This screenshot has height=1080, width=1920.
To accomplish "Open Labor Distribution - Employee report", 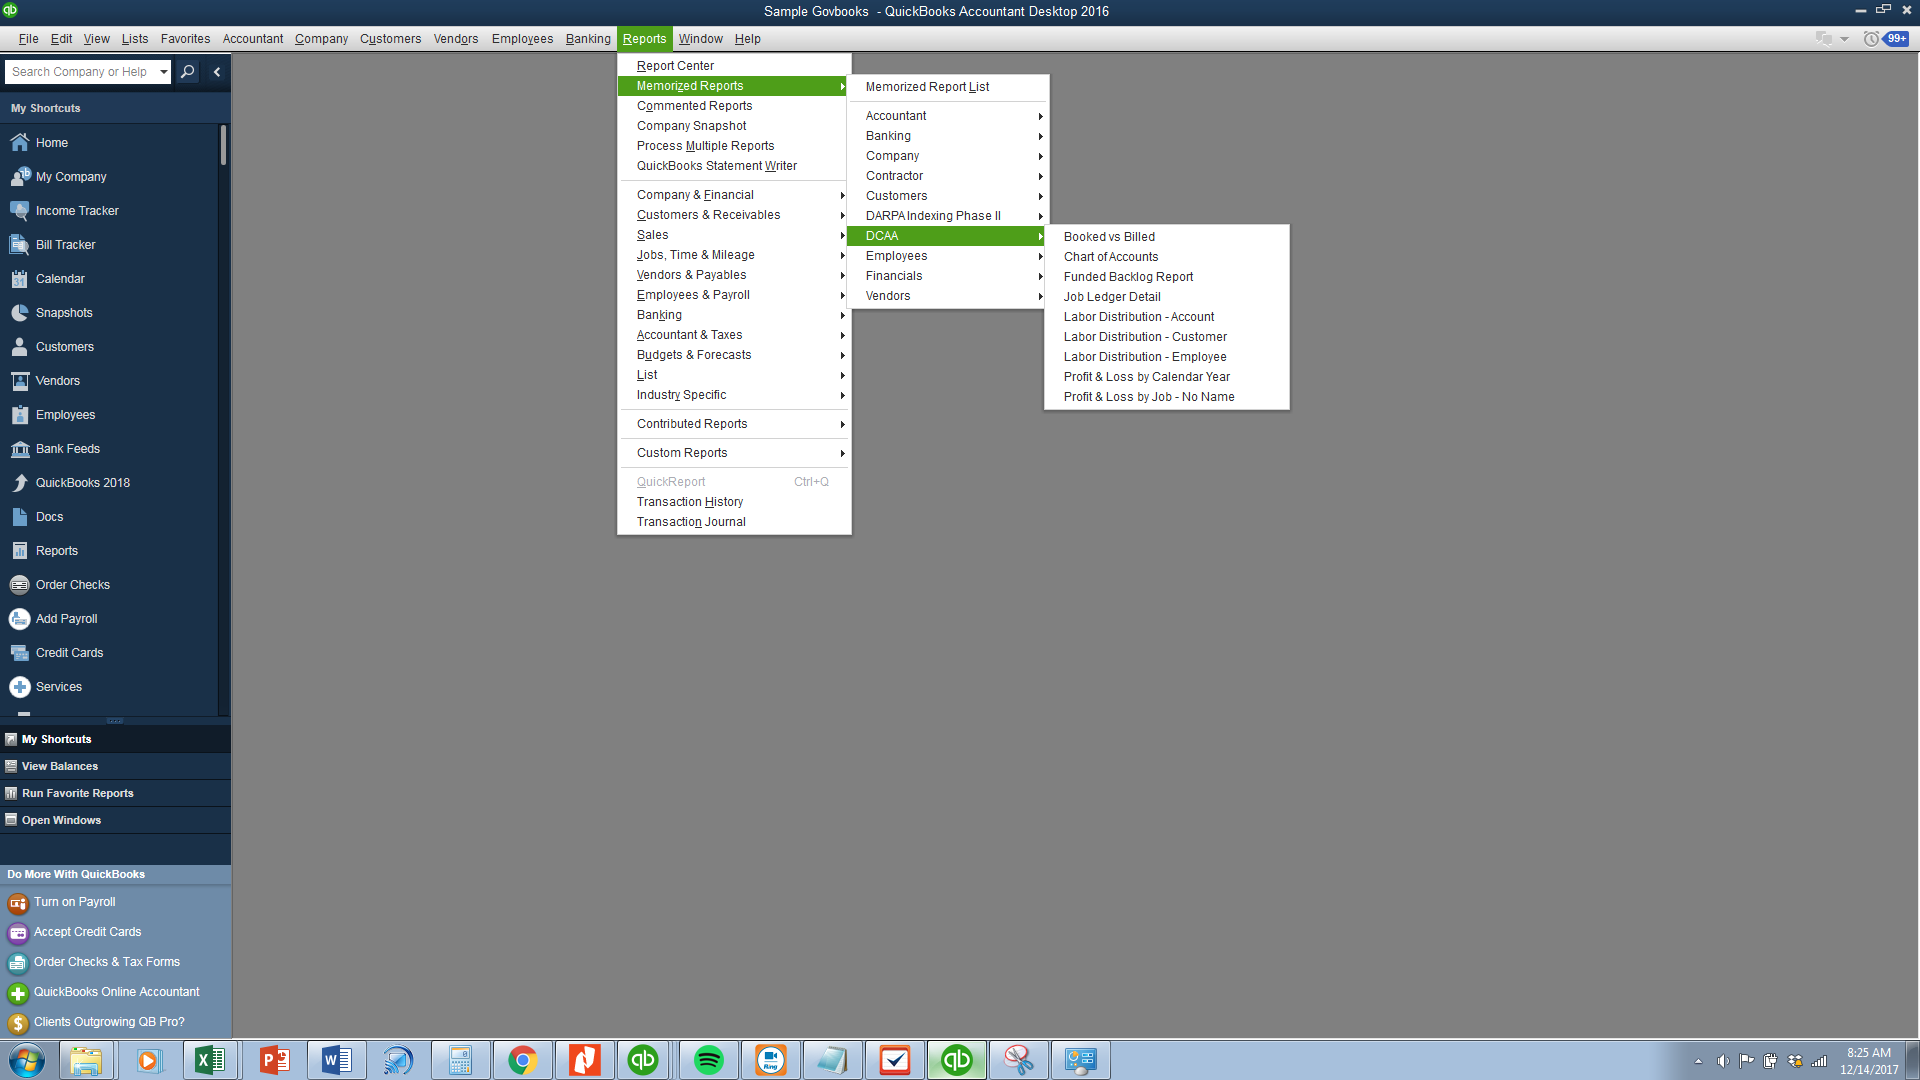I will (1166, 357).
